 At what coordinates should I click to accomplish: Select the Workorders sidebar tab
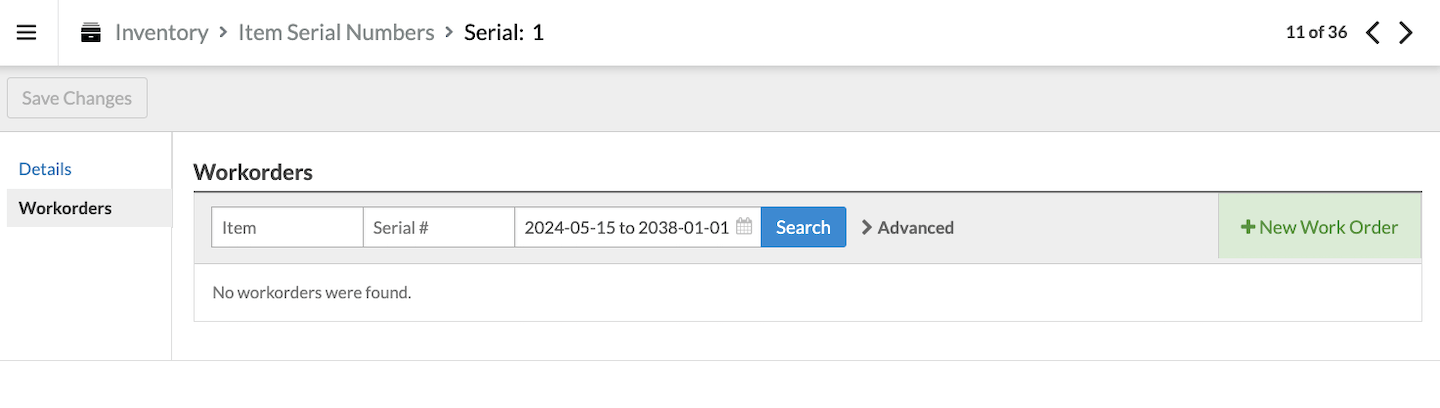(65, 208)
